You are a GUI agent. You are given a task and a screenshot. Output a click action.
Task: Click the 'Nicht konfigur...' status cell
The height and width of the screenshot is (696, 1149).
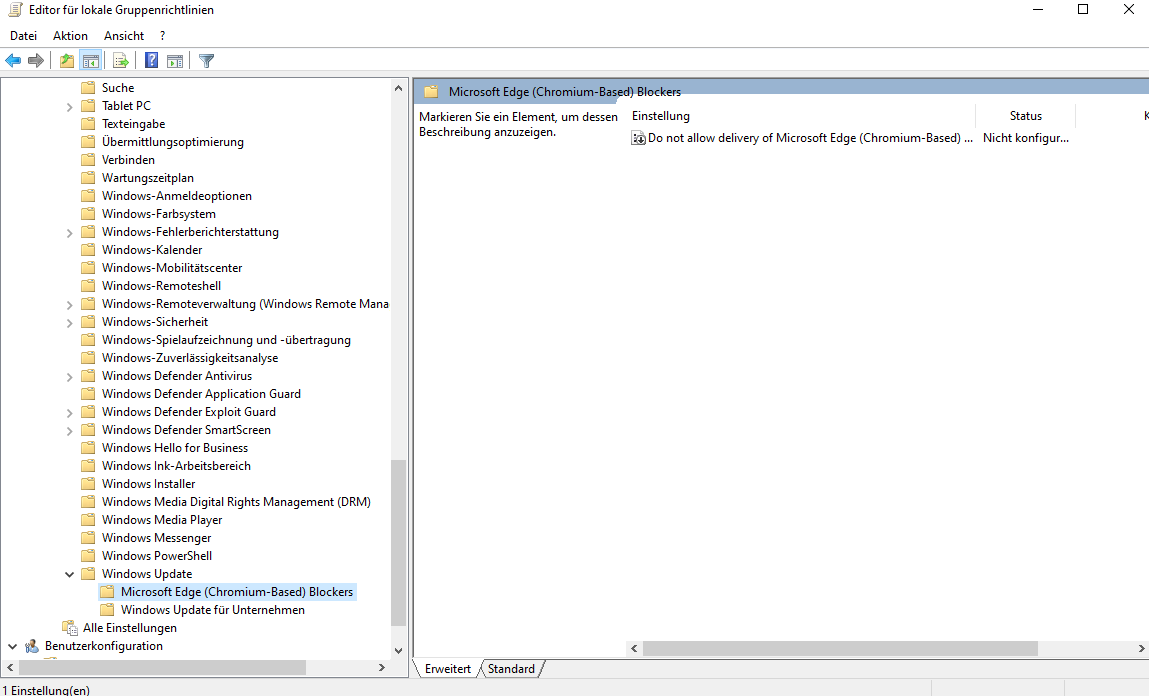[x=1025, y=138]
